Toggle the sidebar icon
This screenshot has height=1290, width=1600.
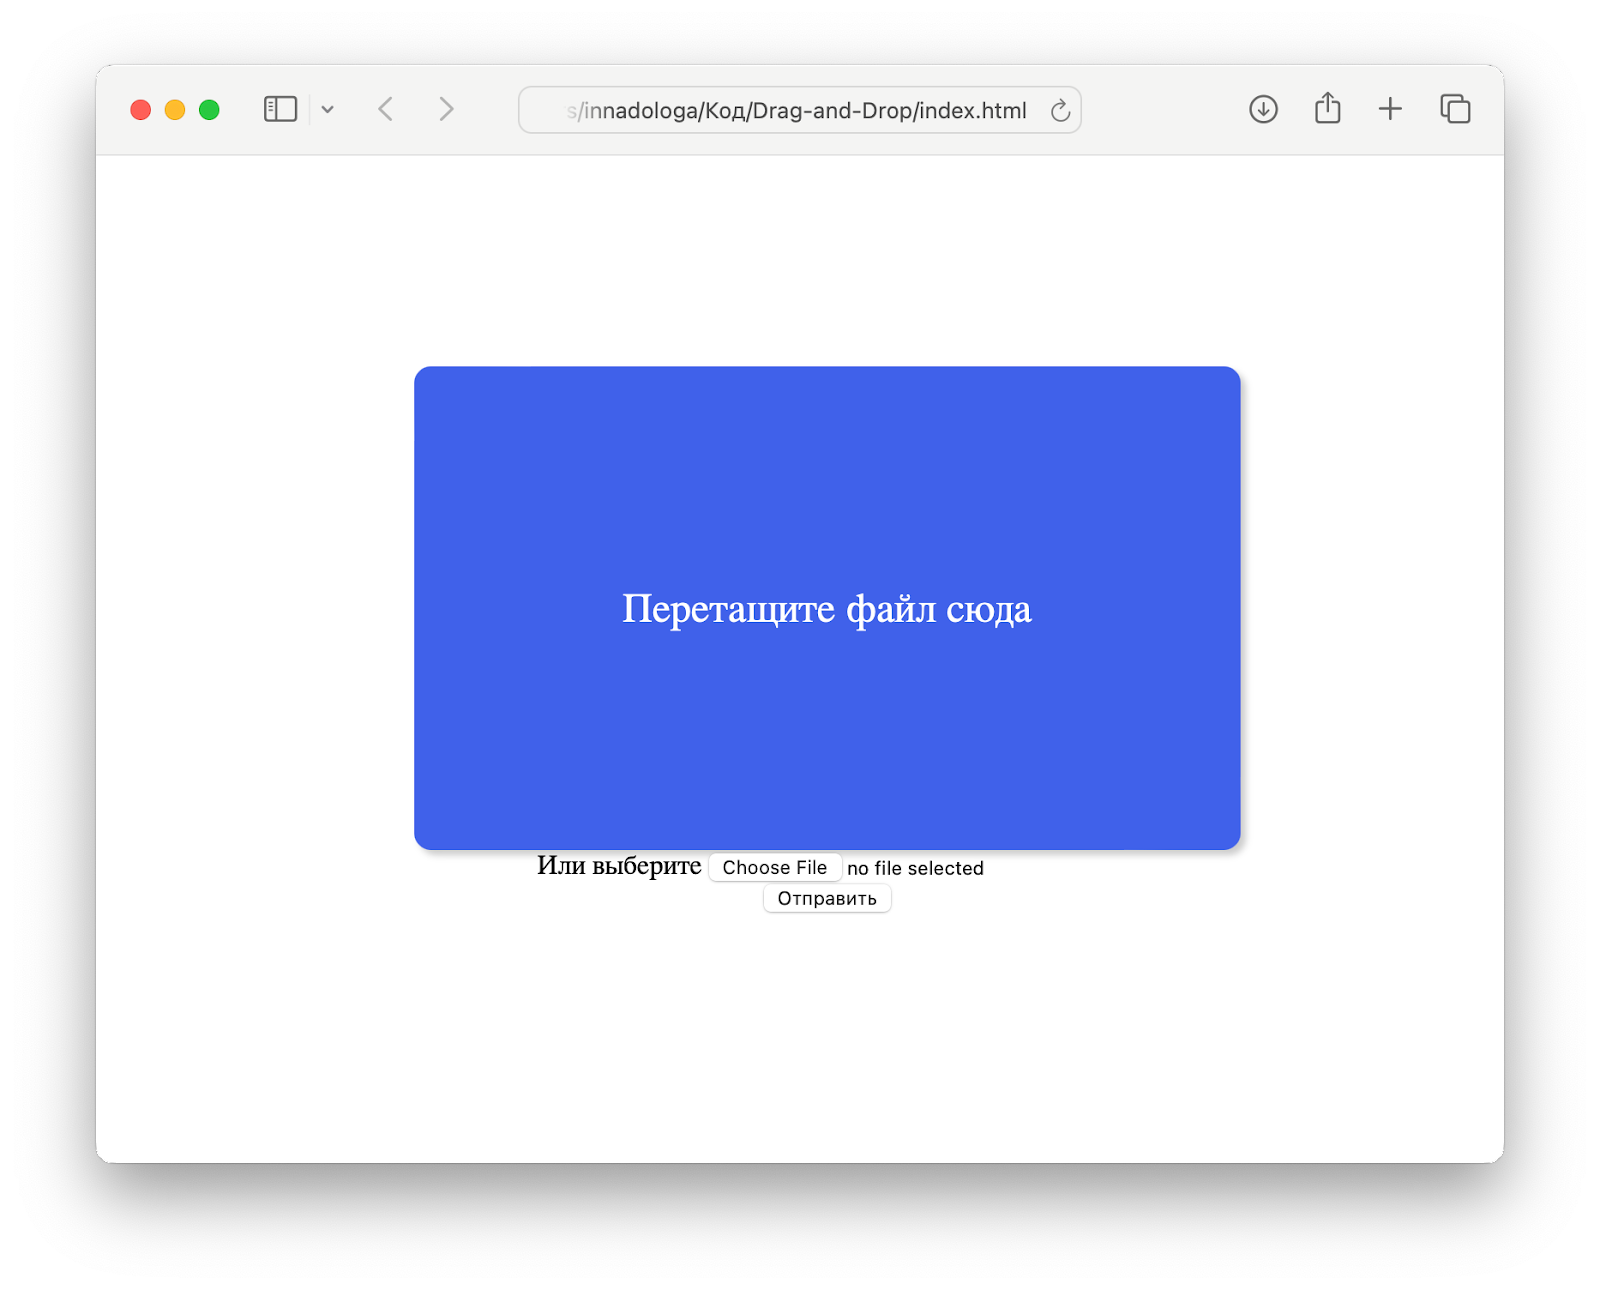pos(281,109)
